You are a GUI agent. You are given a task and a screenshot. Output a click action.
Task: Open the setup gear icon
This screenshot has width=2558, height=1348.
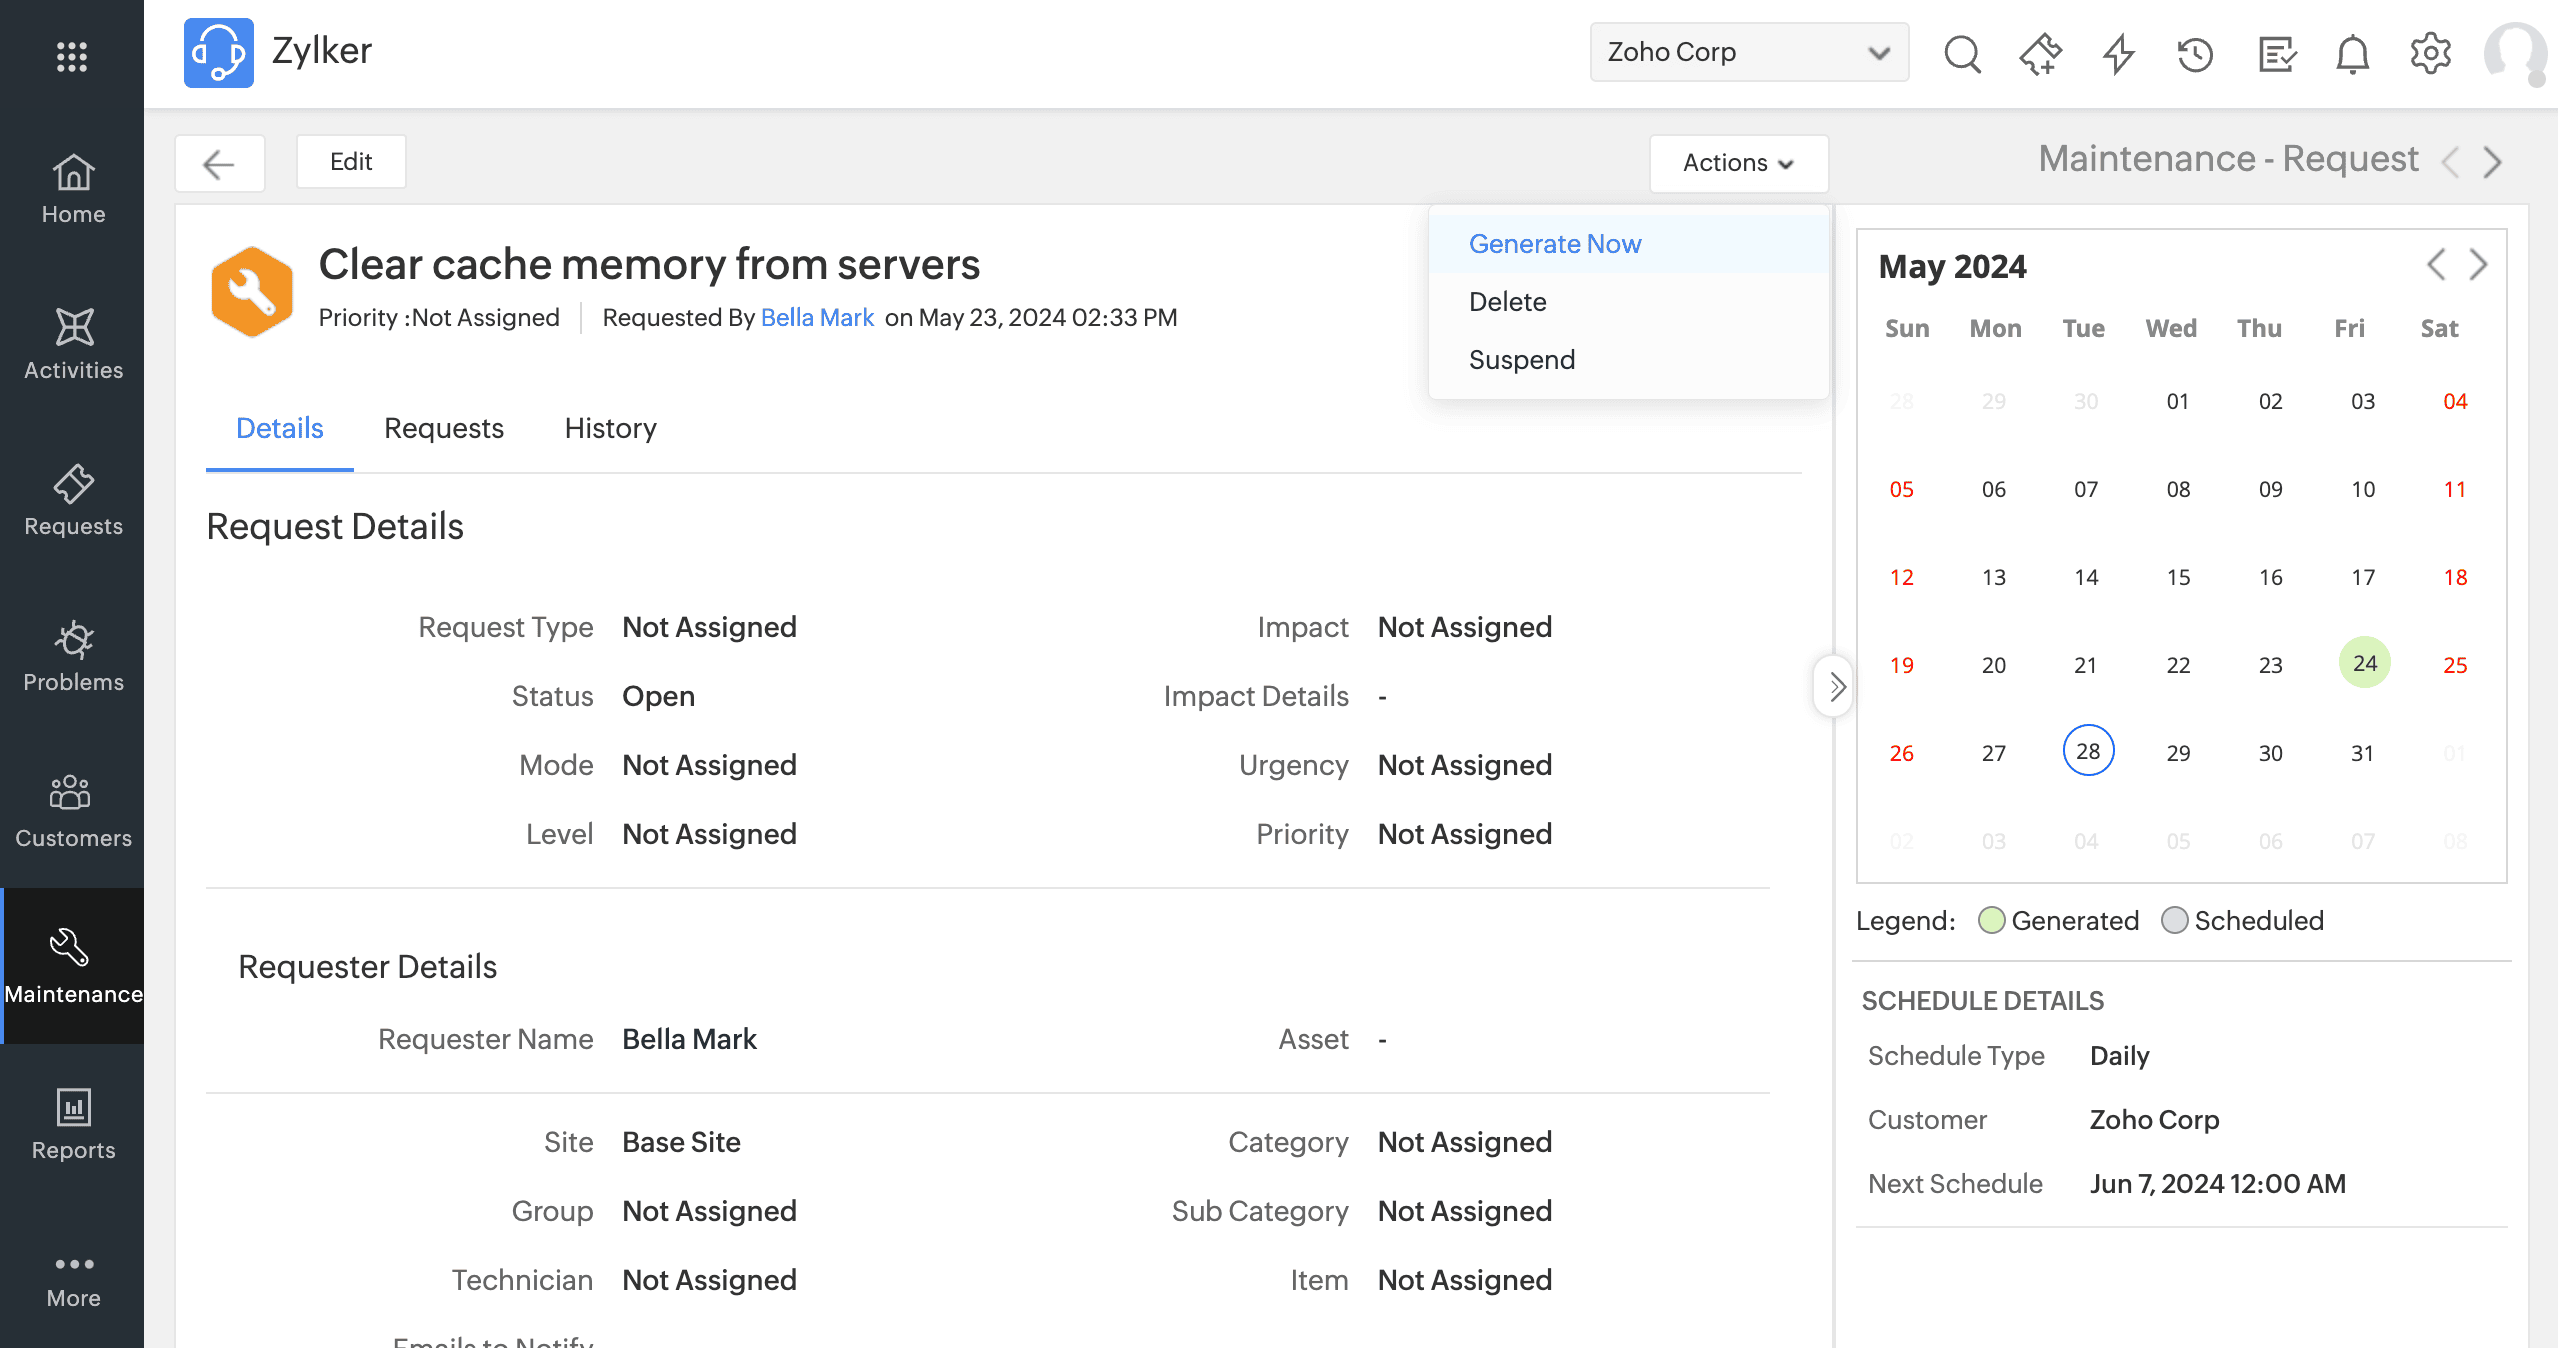point(2430,53)
